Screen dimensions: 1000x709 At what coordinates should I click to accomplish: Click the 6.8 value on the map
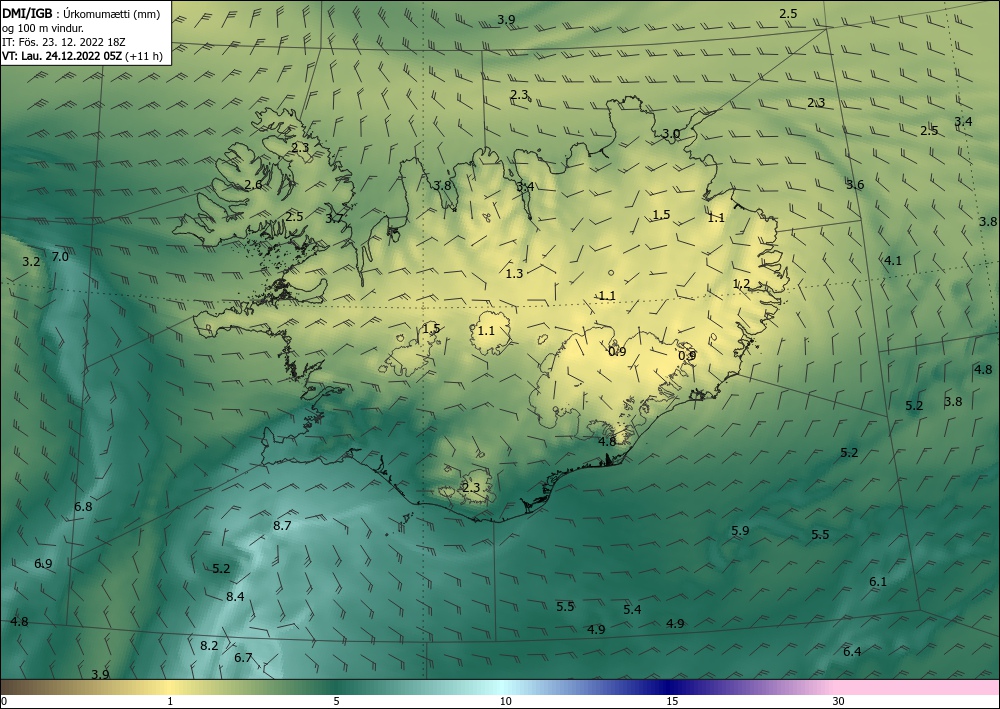[84, 507]
